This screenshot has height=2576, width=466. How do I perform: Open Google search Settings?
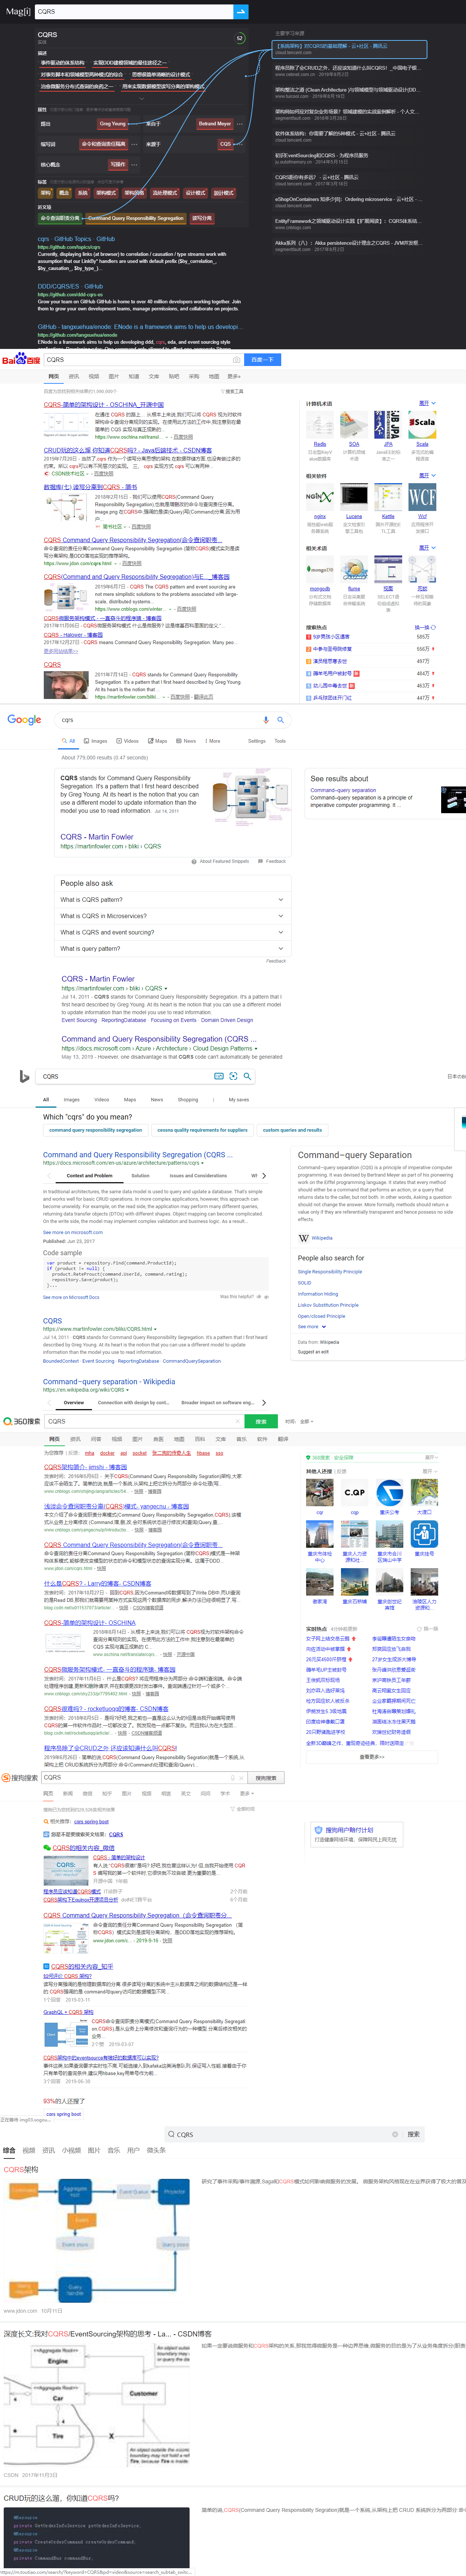point(257,741)
